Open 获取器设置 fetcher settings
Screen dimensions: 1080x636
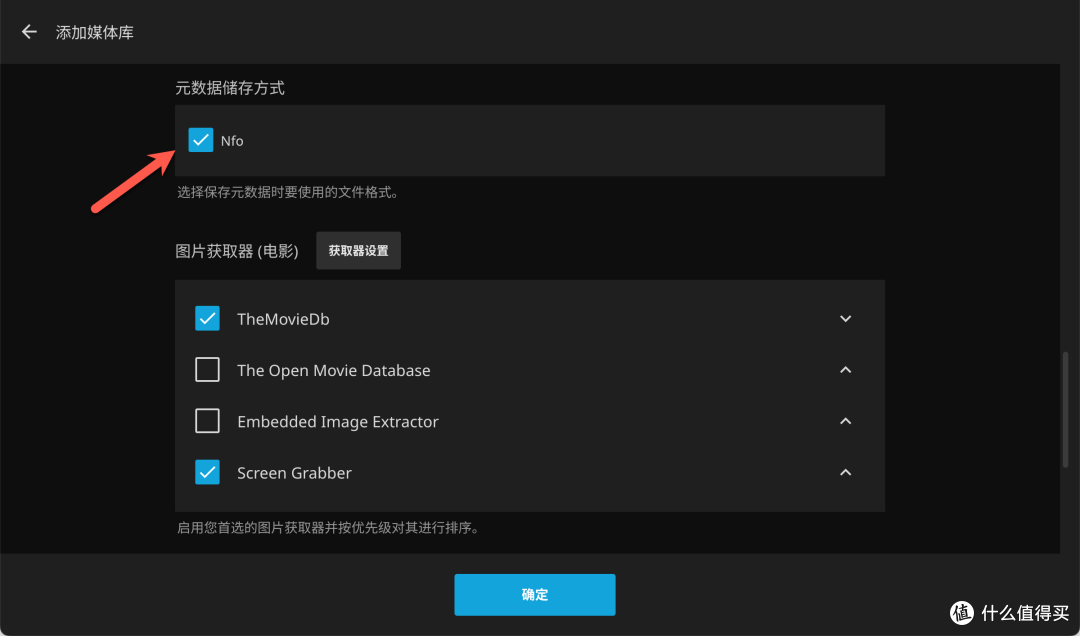click(x=358, y=251)
